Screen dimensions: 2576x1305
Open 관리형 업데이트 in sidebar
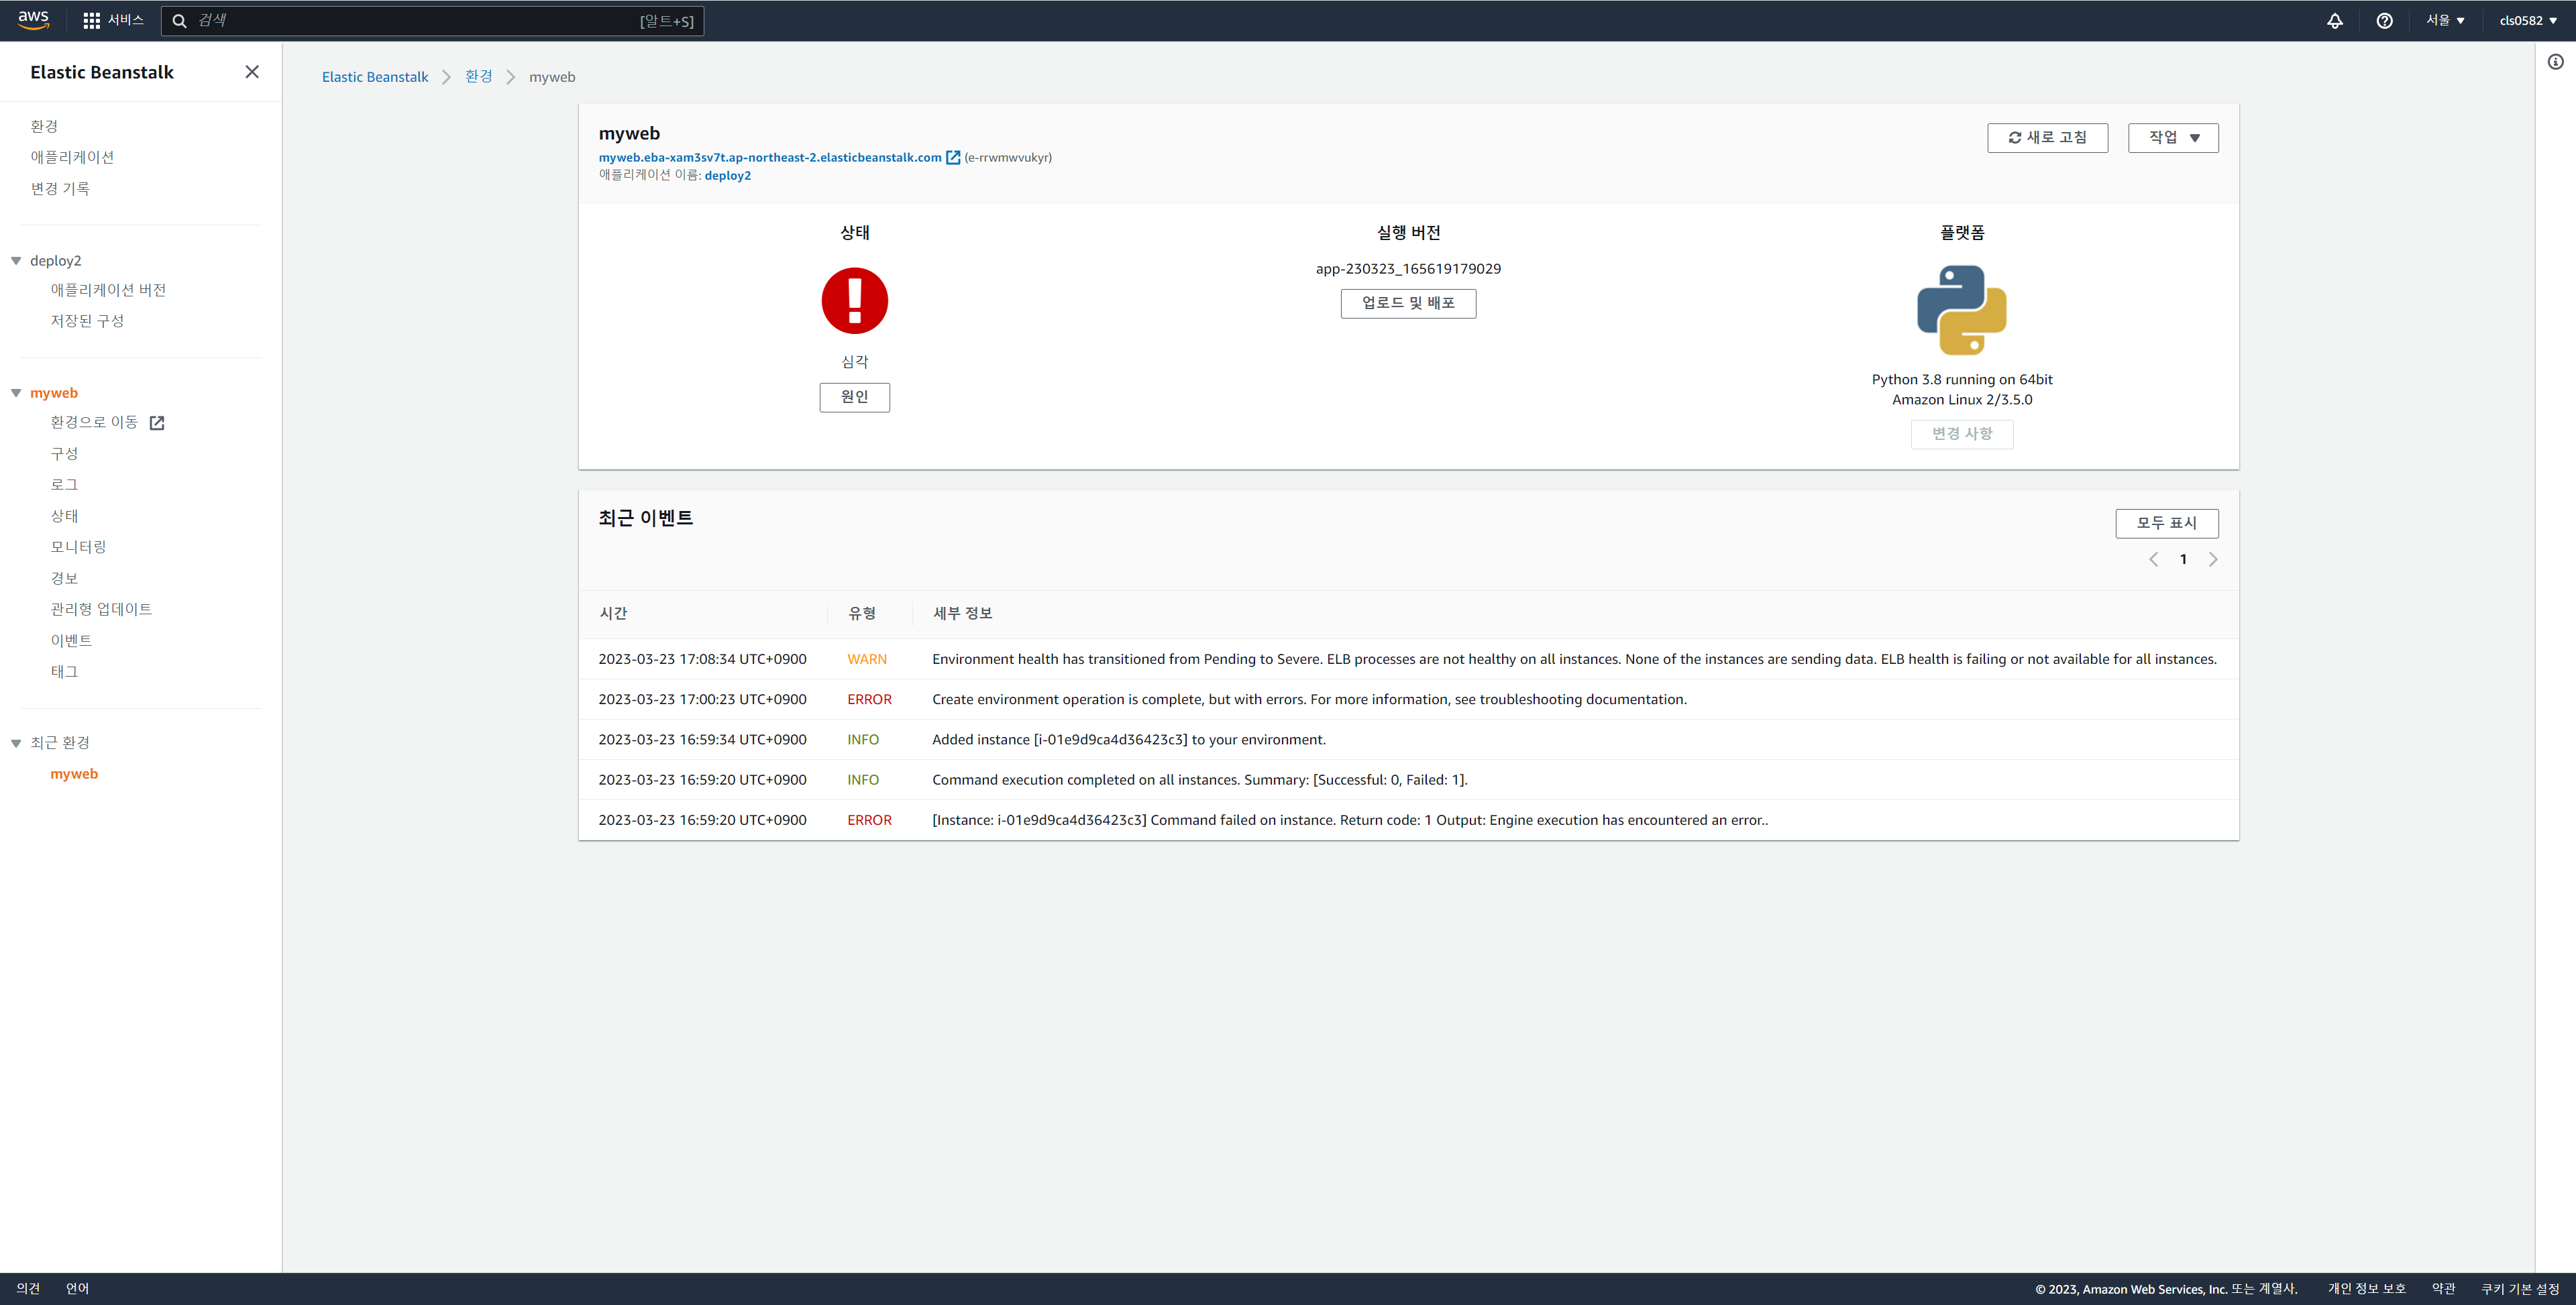[x=101, y=609]
